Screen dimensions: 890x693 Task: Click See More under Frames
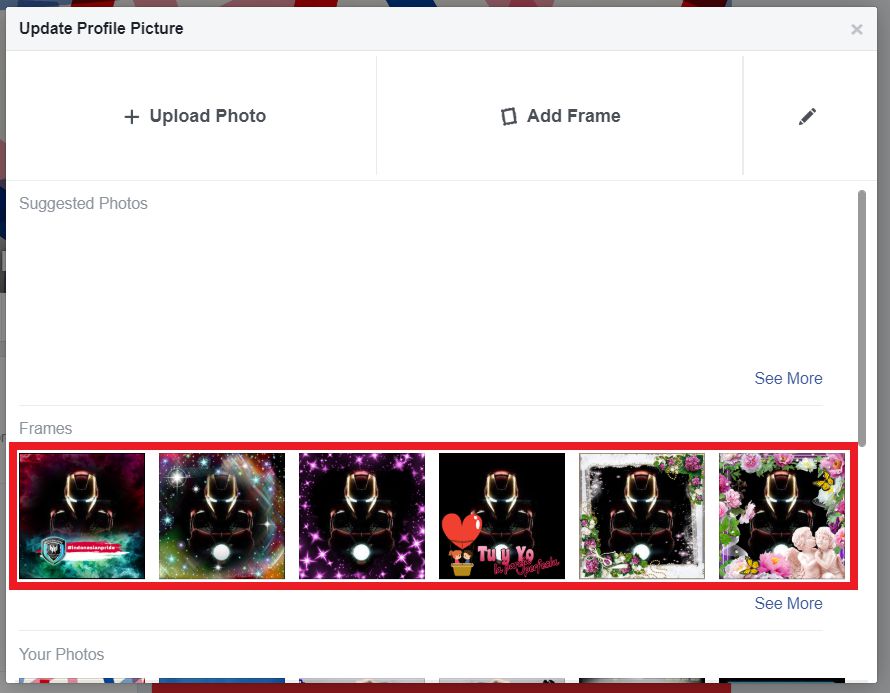point(788,603)
